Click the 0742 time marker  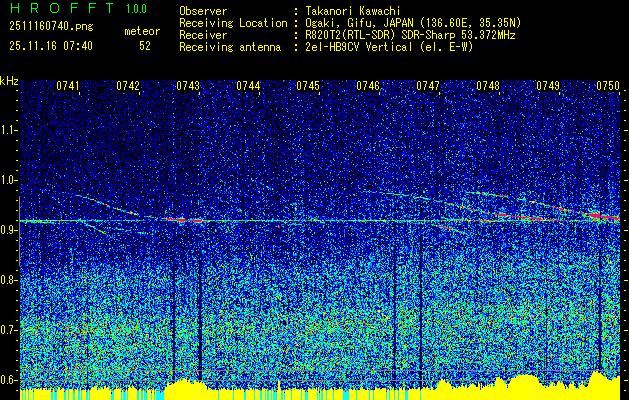[x=128, y=86]
